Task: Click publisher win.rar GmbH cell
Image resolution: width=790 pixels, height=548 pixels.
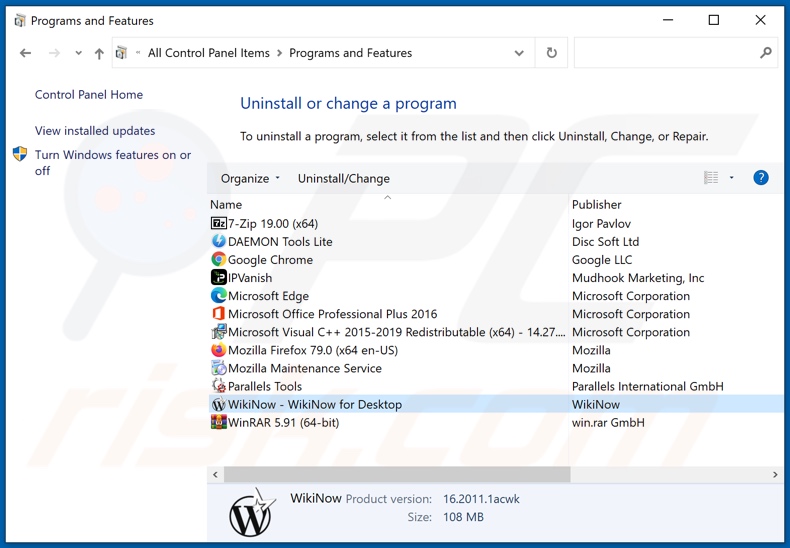Action: click(x=608, y=423)
